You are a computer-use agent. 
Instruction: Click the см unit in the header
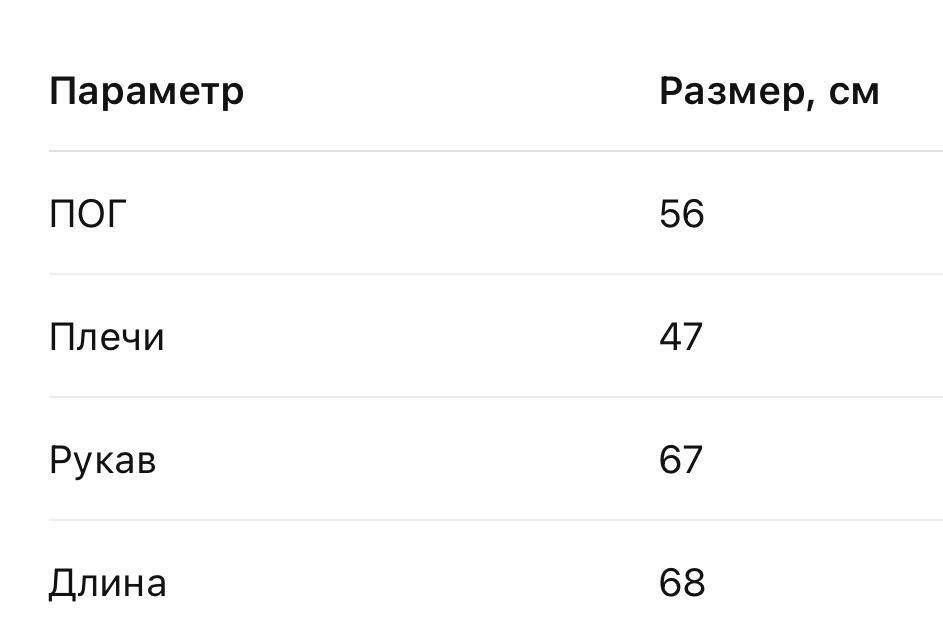[x=854, y=93]
